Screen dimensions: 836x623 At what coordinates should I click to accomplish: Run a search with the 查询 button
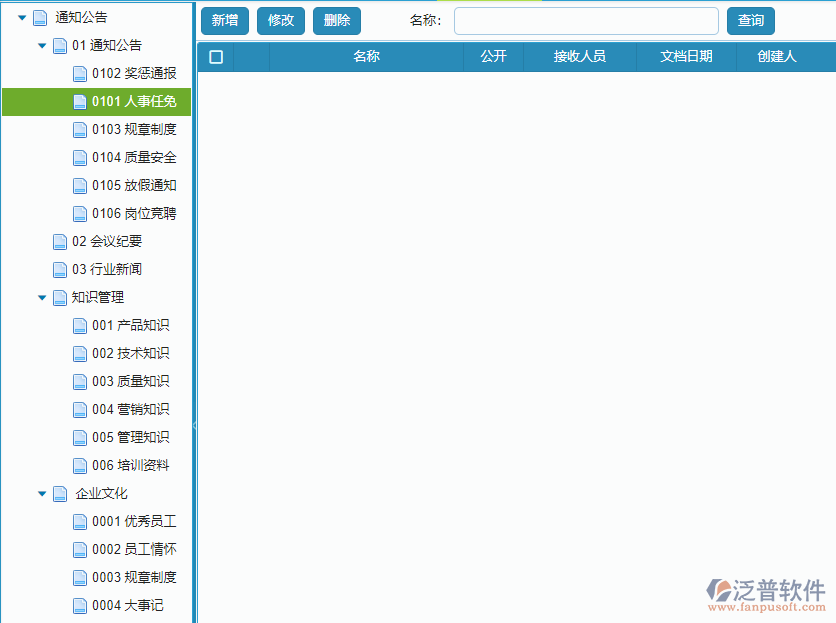[750, 20]
